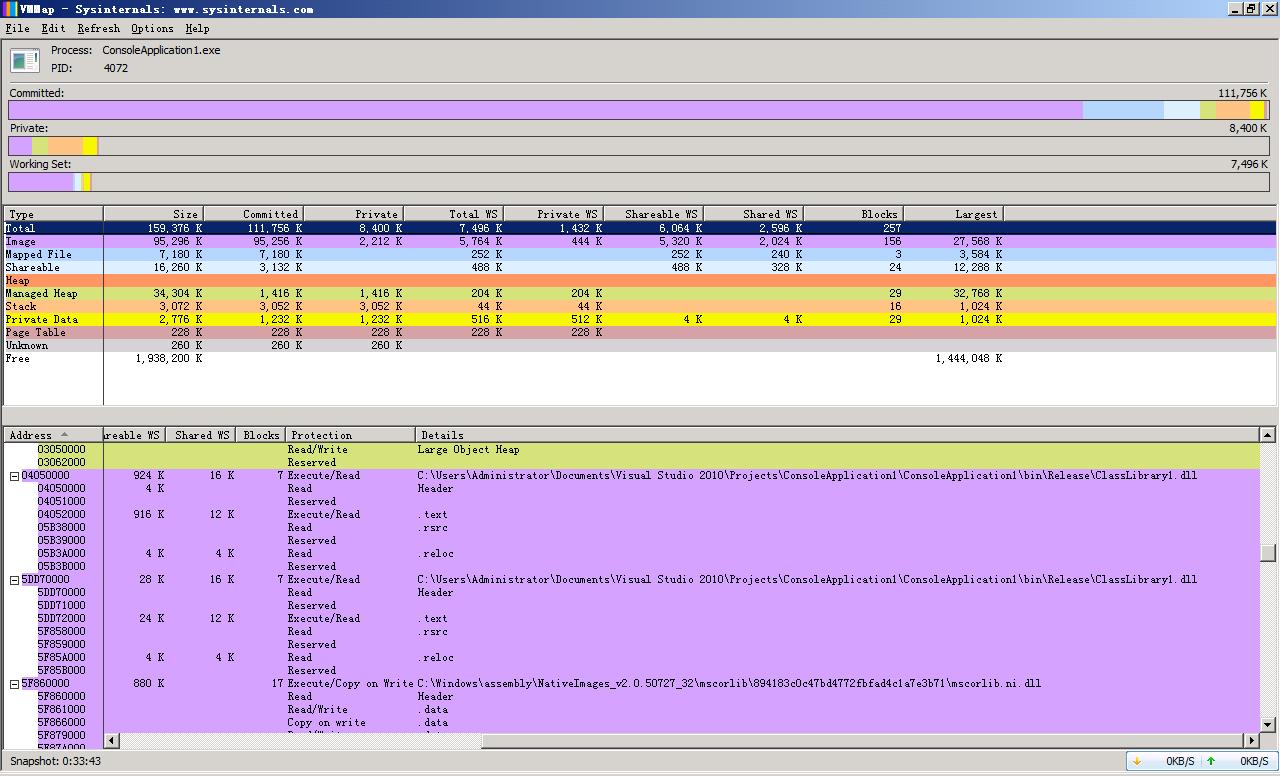1280x776 pixels.
Task: Collapse the 5F860000 mscorlib.ni.dll node
Action: (x=15, y=684)
